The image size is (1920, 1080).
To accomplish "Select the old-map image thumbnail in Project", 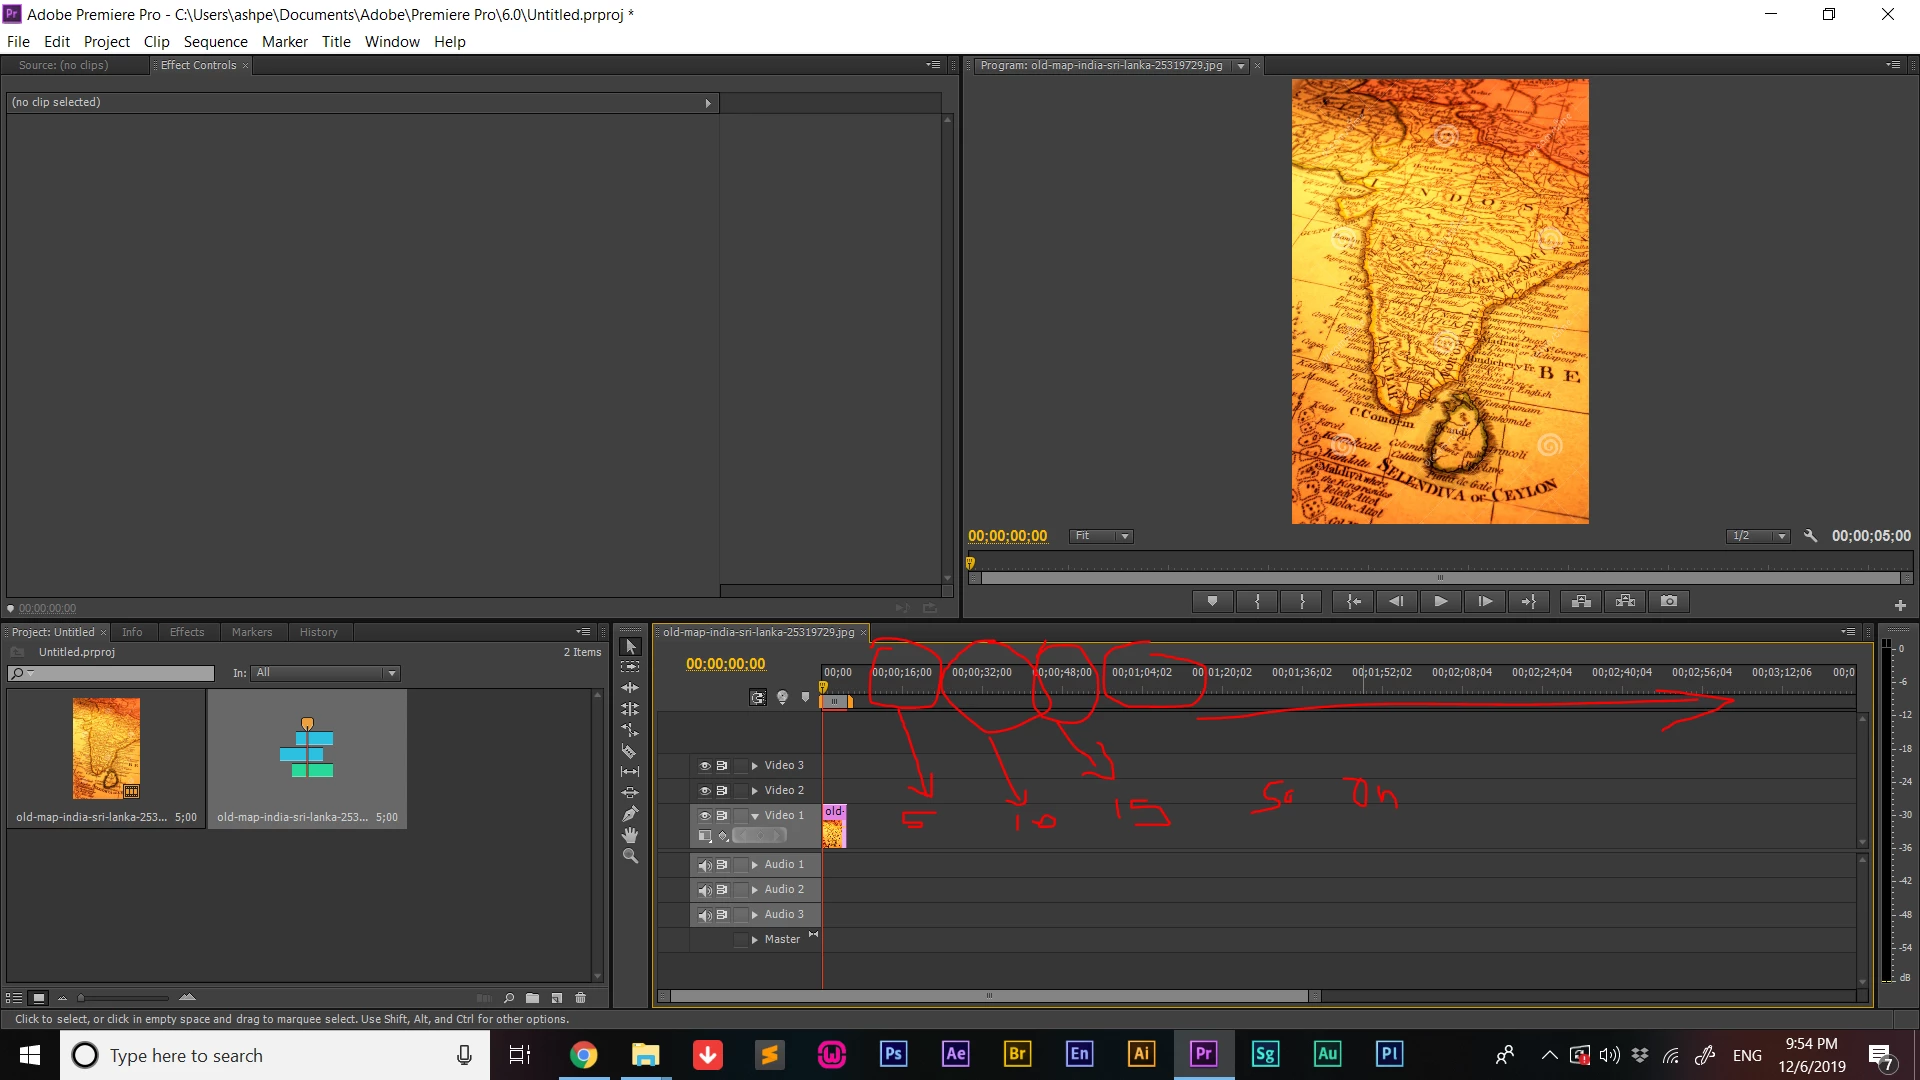I will click(x=106, y=748).
